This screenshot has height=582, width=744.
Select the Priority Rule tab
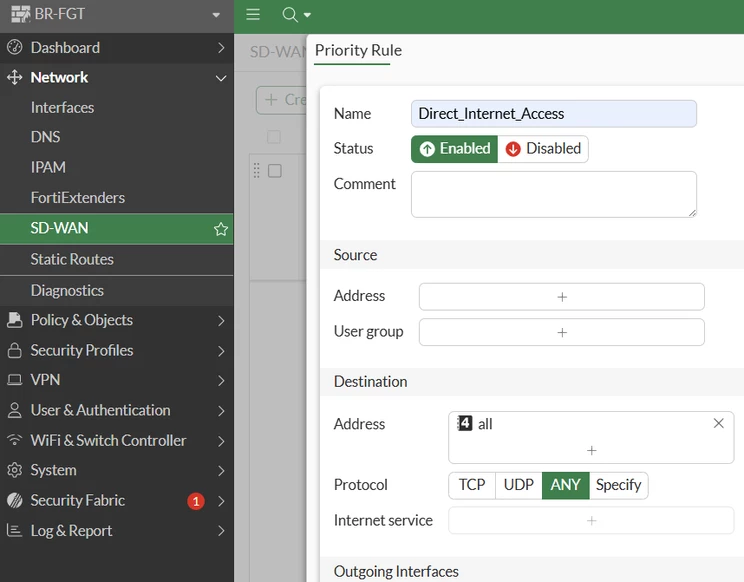click(358, 50)
